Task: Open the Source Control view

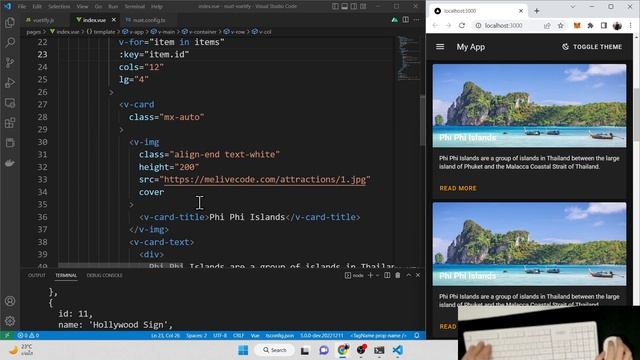Action: (x=10, y=62)
